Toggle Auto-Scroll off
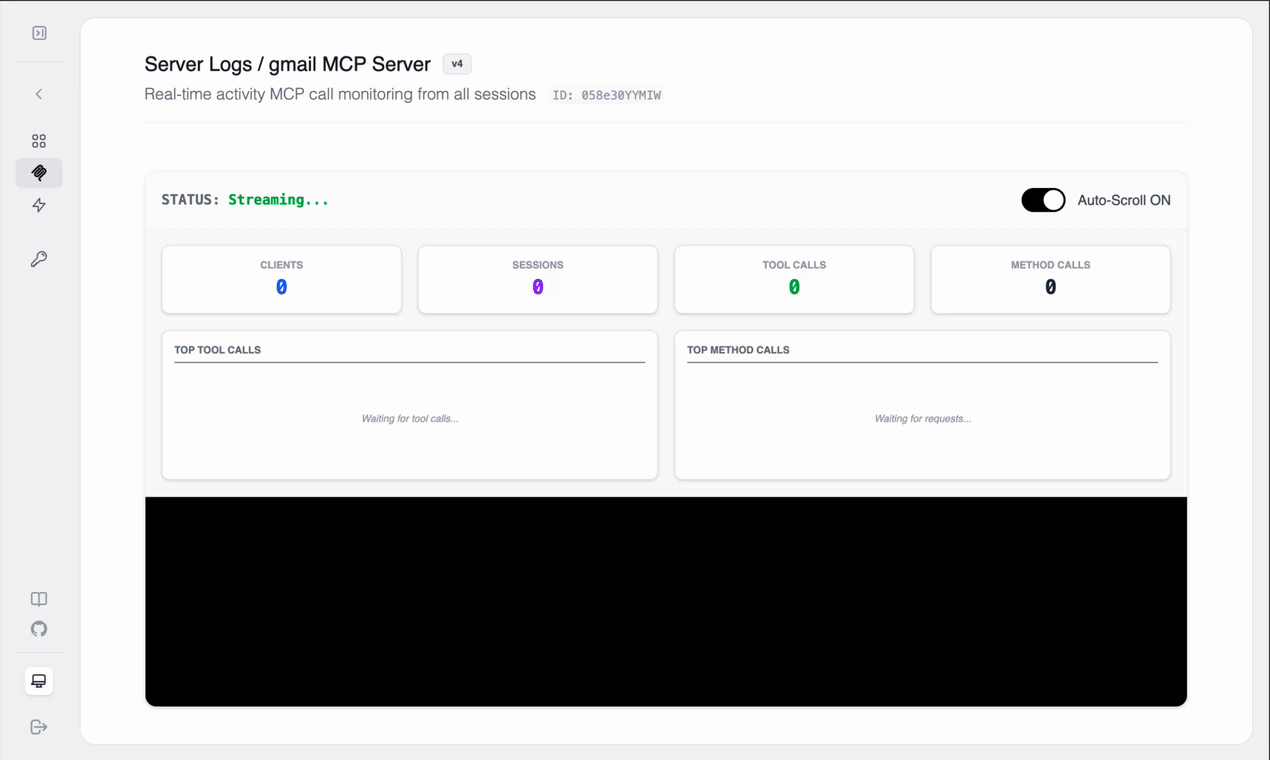Viewport: 1270px width, 760px height. click(x=1043, y=200)
